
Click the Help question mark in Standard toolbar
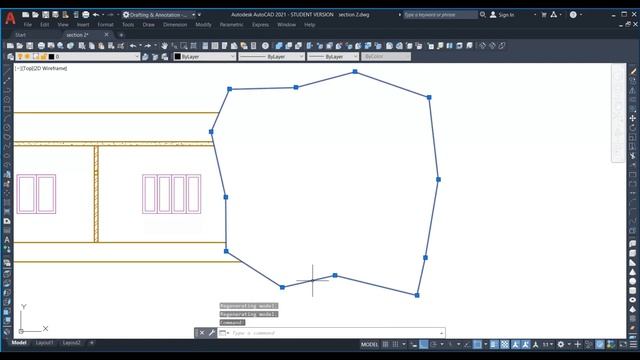coord(265,46)
